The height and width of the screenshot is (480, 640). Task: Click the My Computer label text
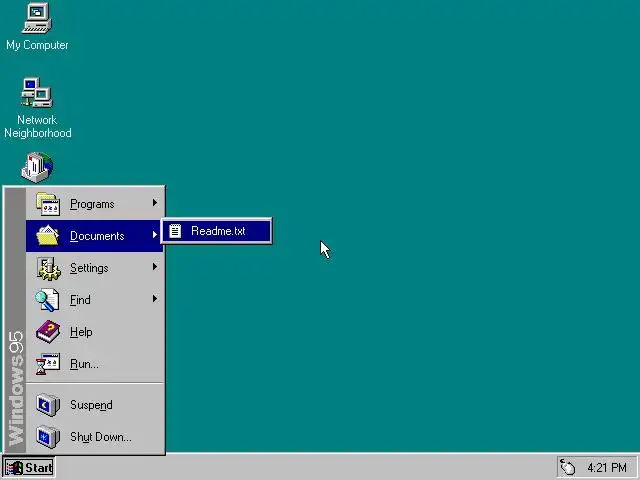[37, 45]
